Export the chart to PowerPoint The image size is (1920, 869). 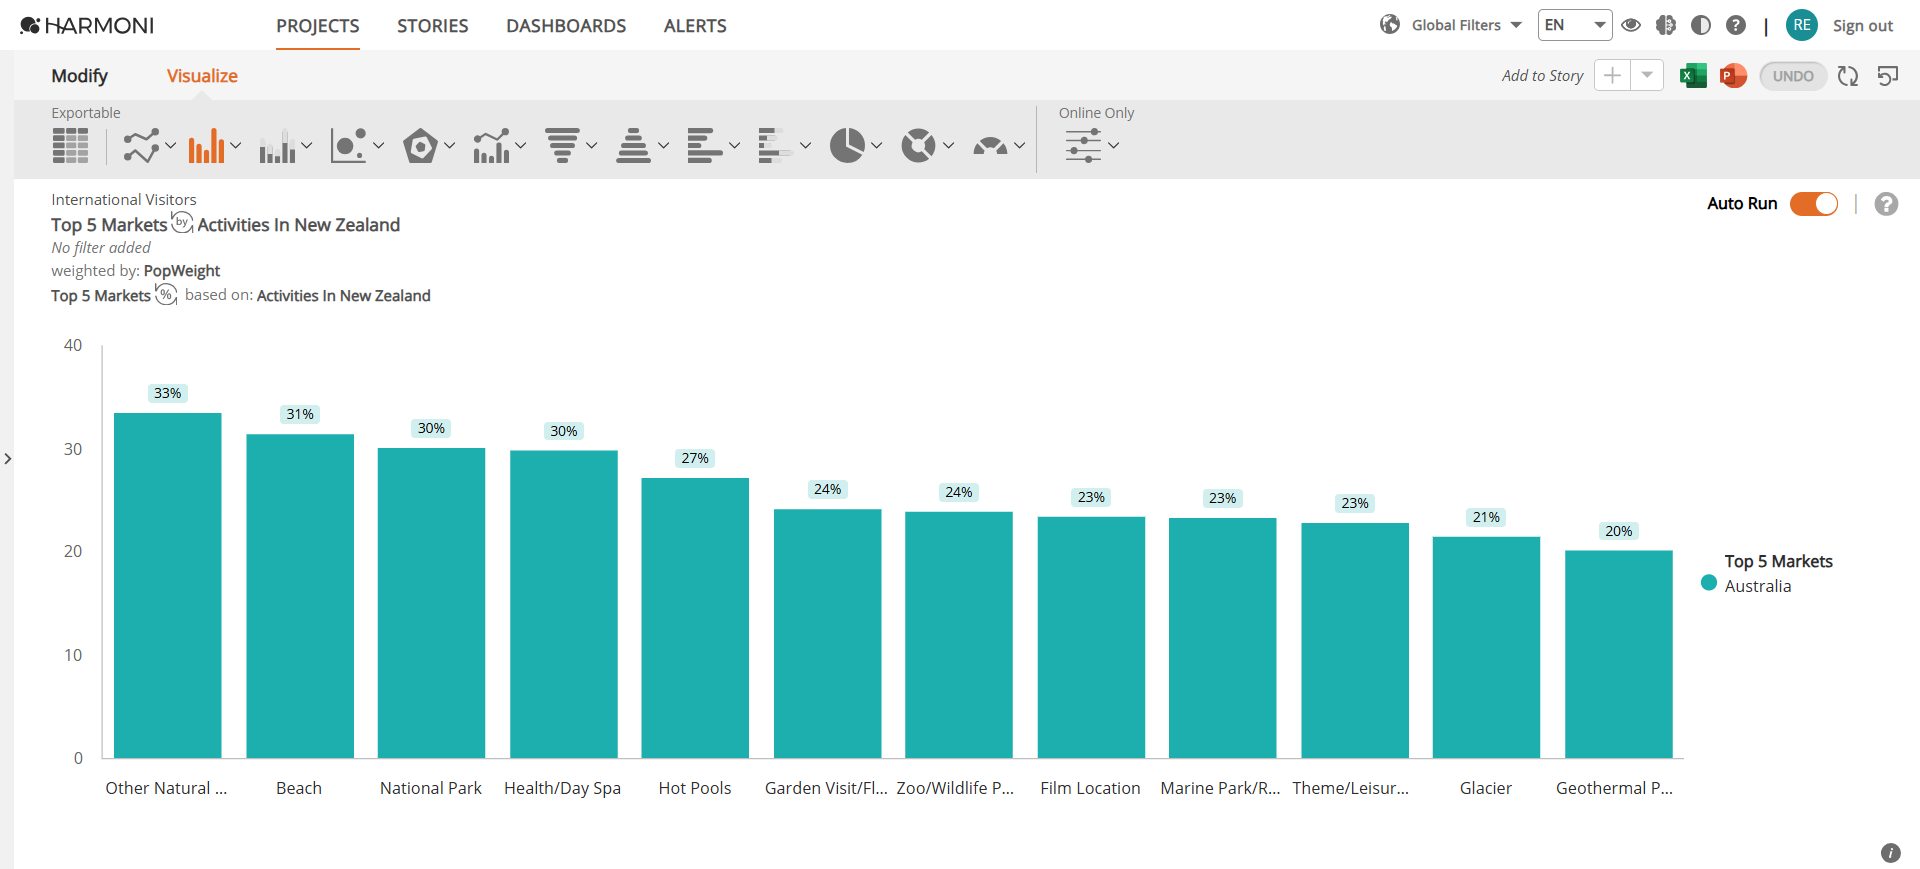tap(1733, 76)
